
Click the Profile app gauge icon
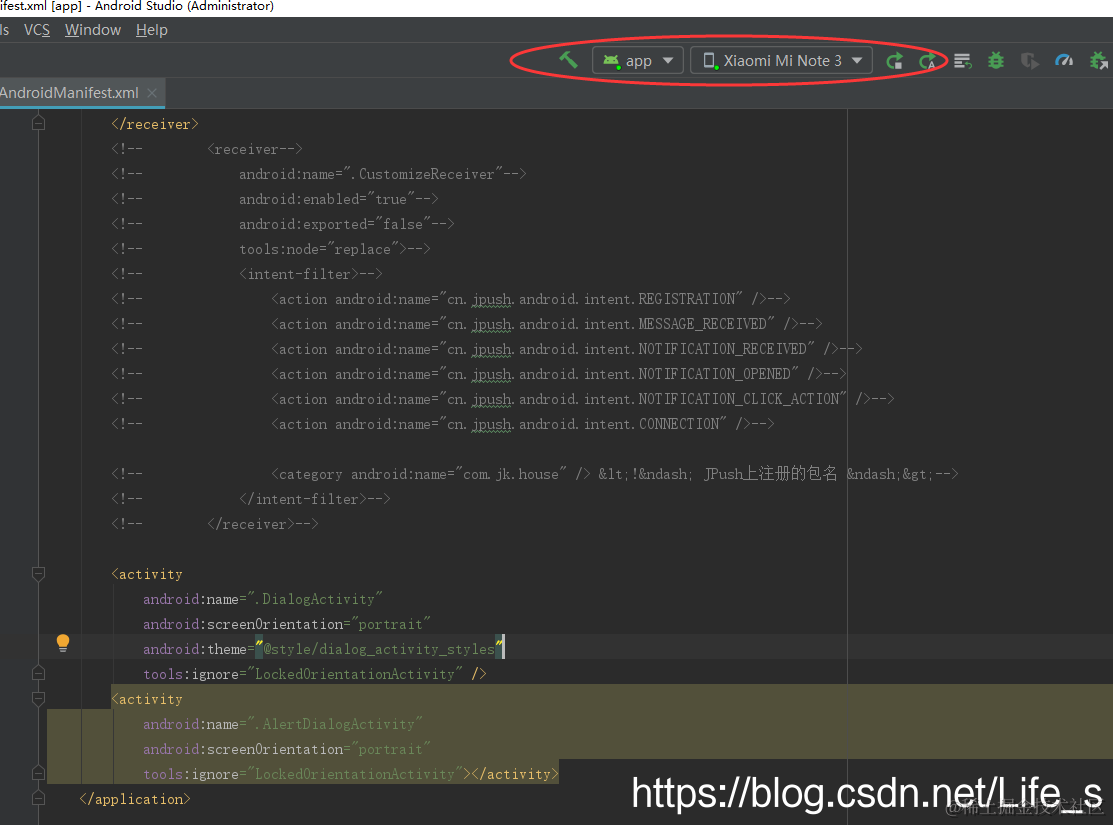pyautogui.click(x=1063, y=61)
